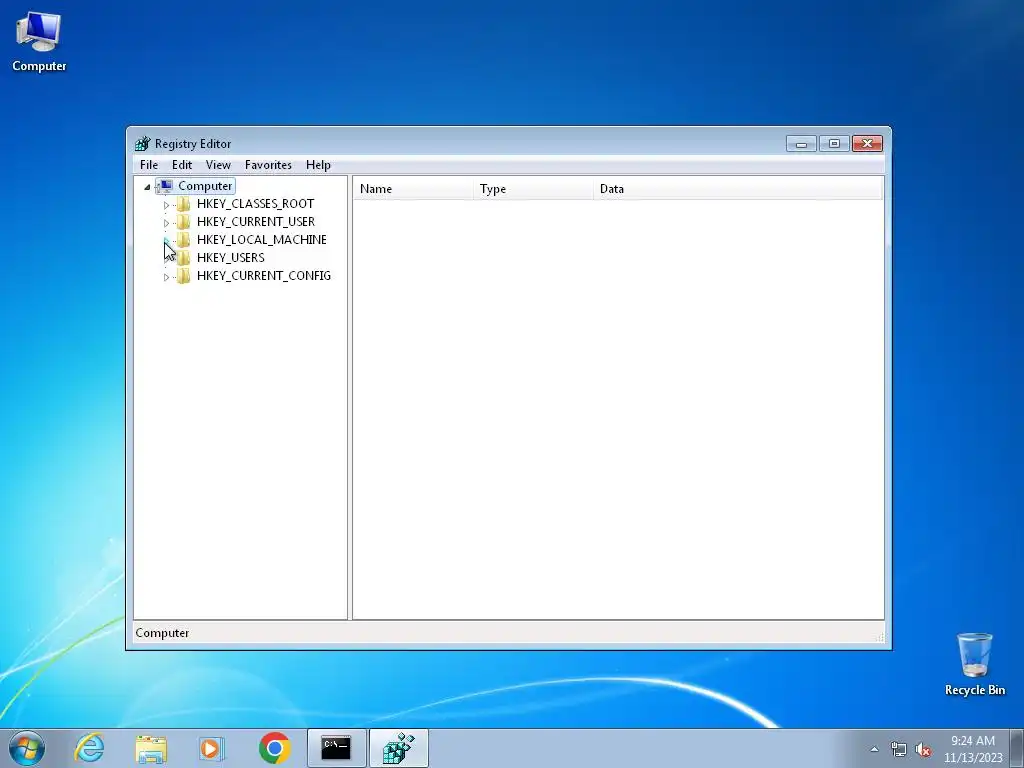Click the HKEY_CLASSES_ROOT folder icon
Screen dimensions: 1024x768
click(184, 204)
